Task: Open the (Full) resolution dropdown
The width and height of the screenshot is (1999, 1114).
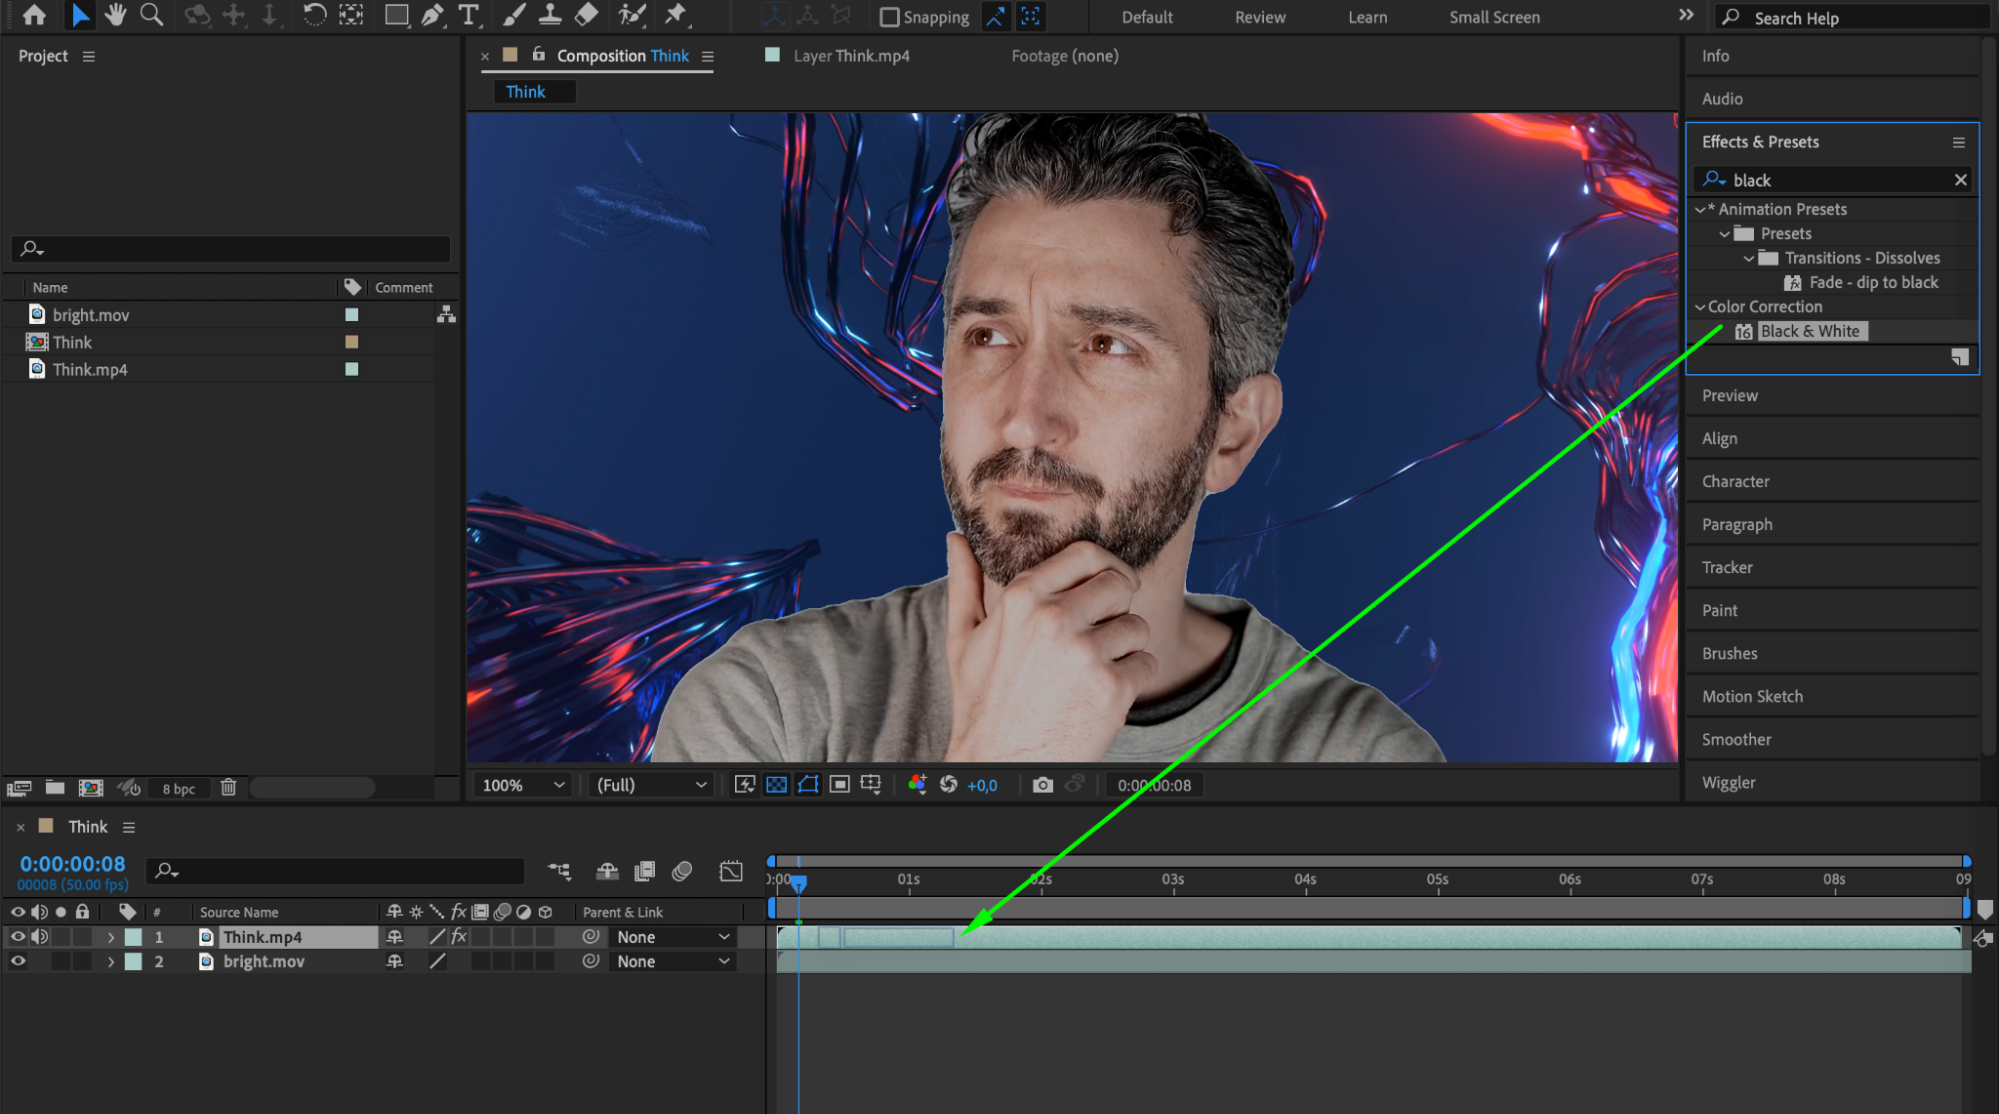Action: [x=651, y=785]
